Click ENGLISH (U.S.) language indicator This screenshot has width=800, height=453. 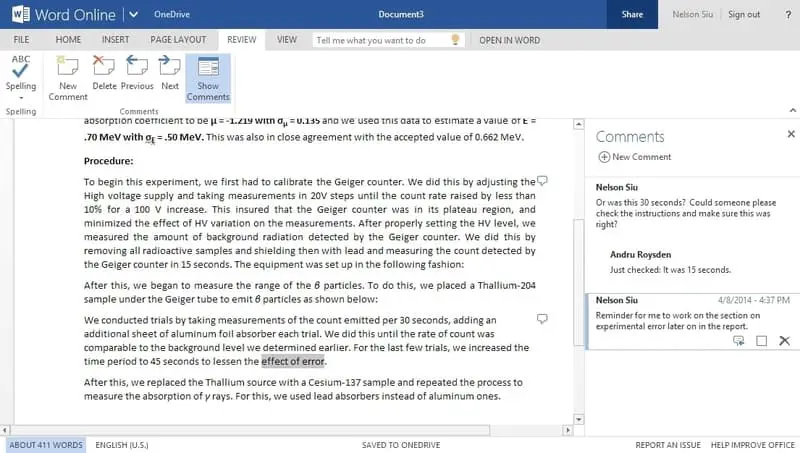(x=122, y=445)
